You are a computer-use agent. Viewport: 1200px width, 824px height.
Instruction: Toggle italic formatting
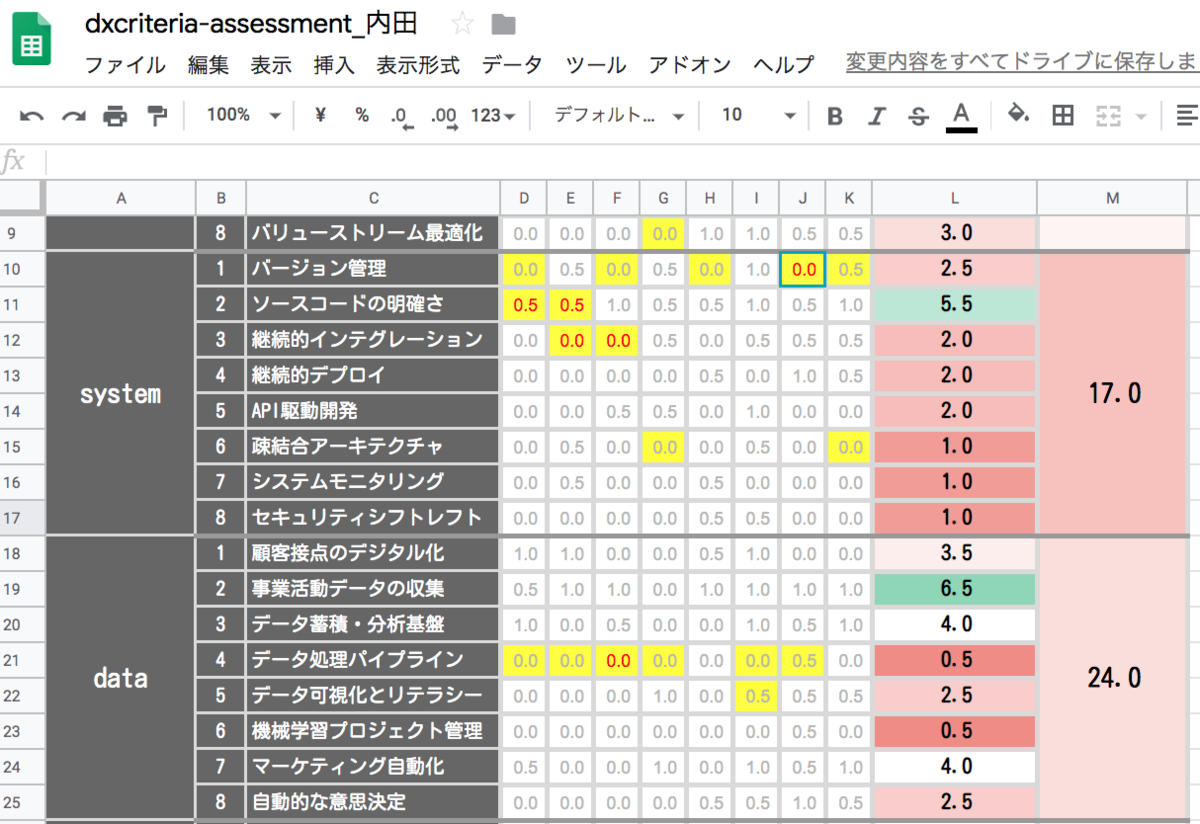(876, 115)
